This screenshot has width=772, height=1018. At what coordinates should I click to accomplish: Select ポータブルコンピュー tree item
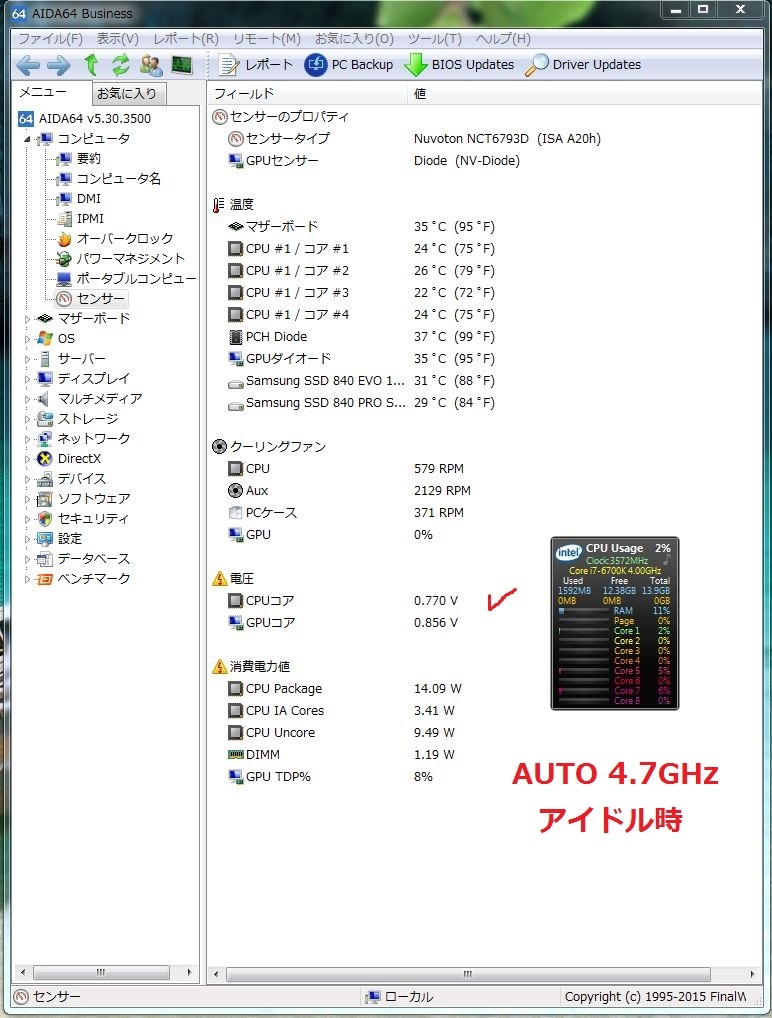click(125, 279)
